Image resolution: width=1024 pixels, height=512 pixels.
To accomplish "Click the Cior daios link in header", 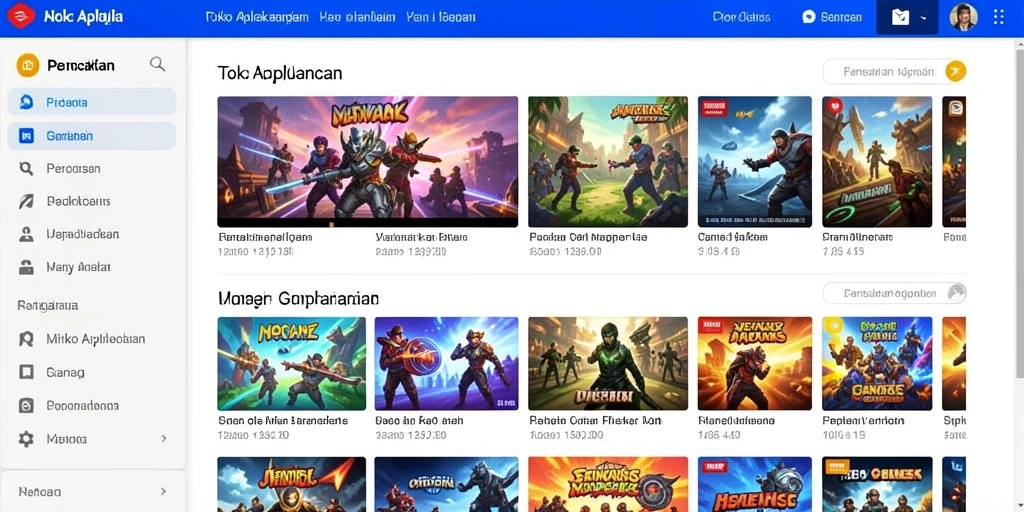I will pos(741,18).
